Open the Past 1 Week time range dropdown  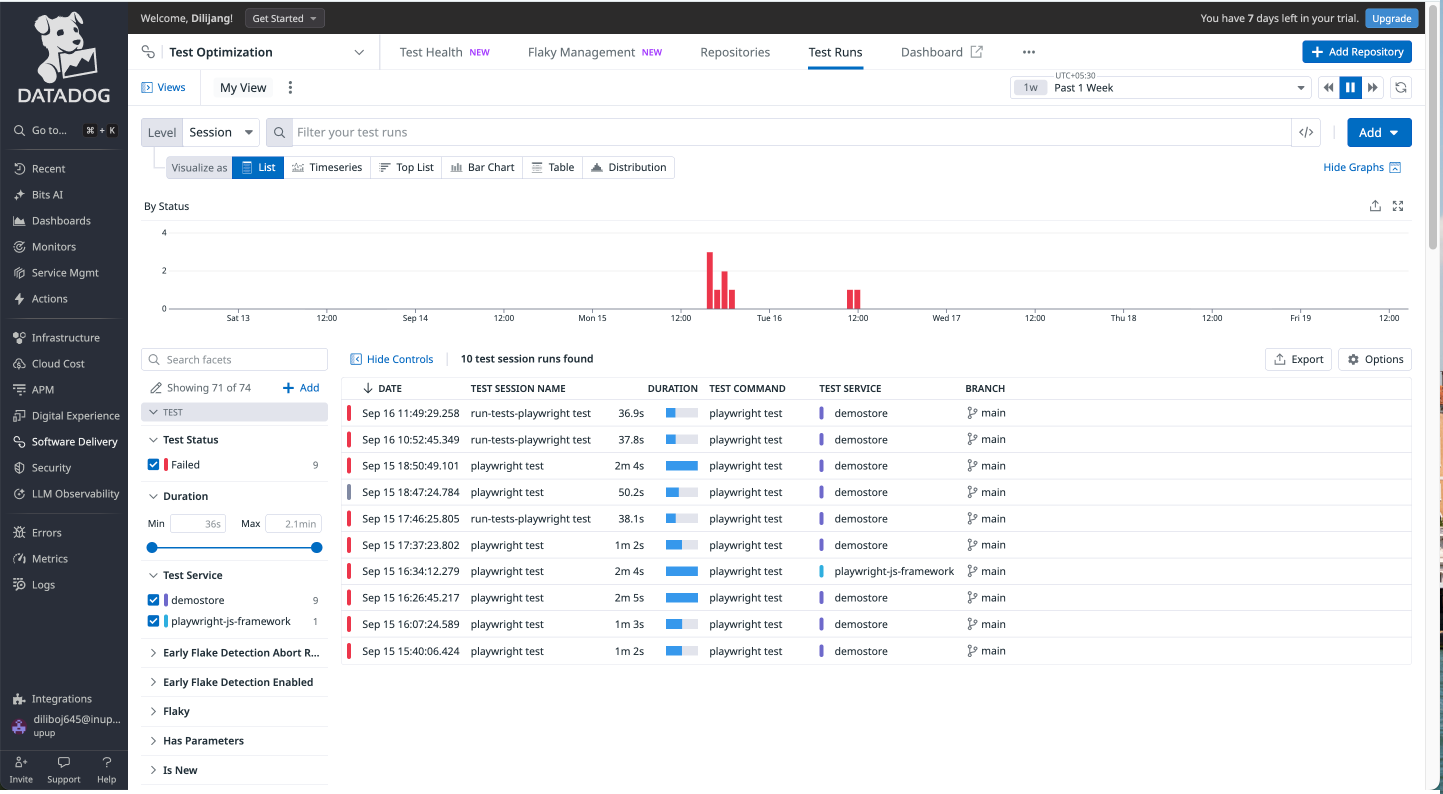(x=1160, y=87)
